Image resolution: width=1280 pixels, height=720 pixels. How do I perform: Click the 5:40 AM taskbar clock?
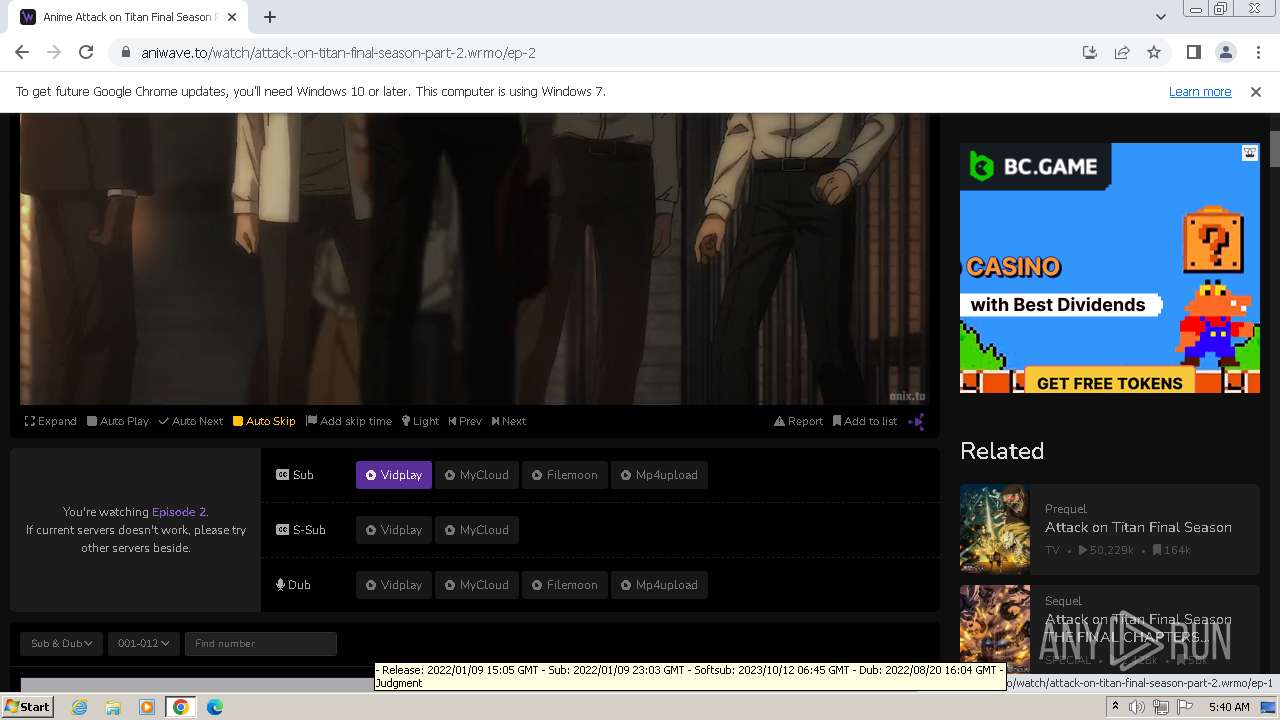(x=1229, y=707)
